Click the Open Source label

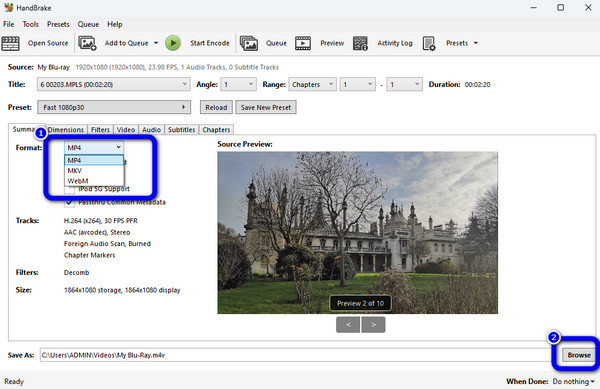[x=48, y=43]
